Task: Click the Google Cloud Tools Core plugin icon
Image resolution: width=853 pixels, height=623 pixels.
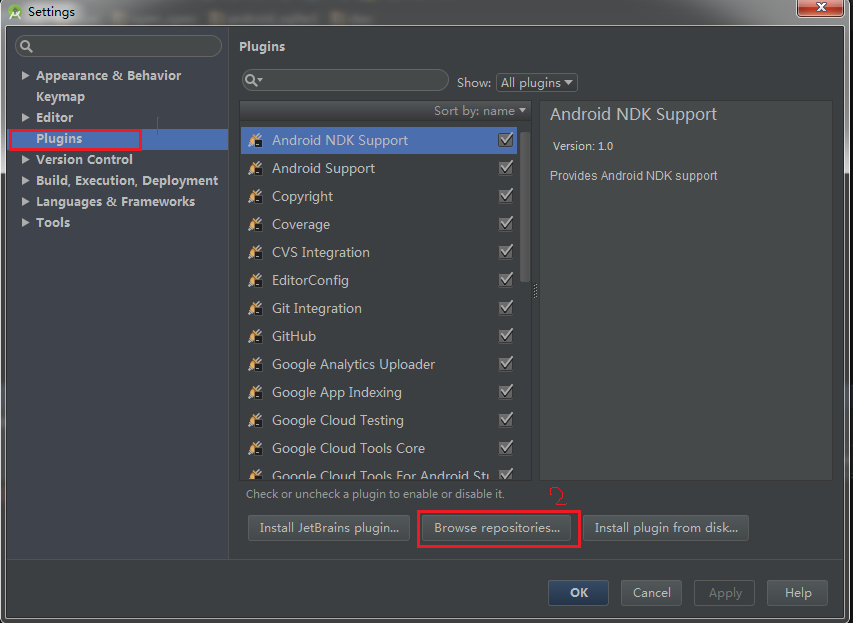Action: [255, 448]
